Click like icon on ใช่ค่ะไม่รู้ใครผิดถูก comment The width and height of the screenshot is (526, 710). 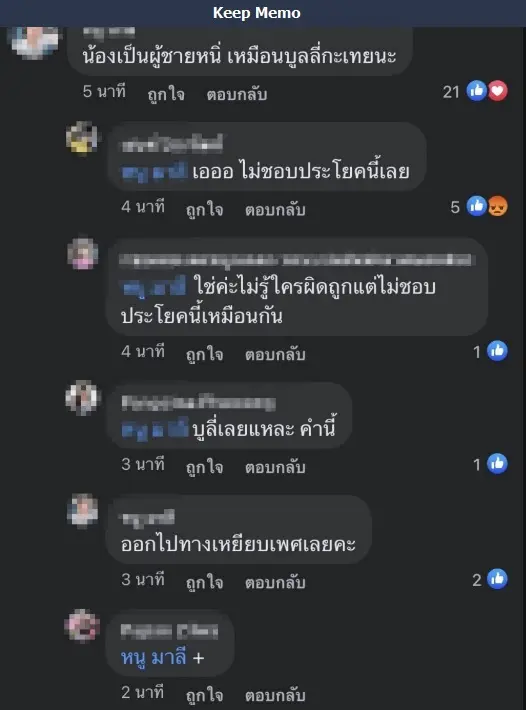click(497, 351)
